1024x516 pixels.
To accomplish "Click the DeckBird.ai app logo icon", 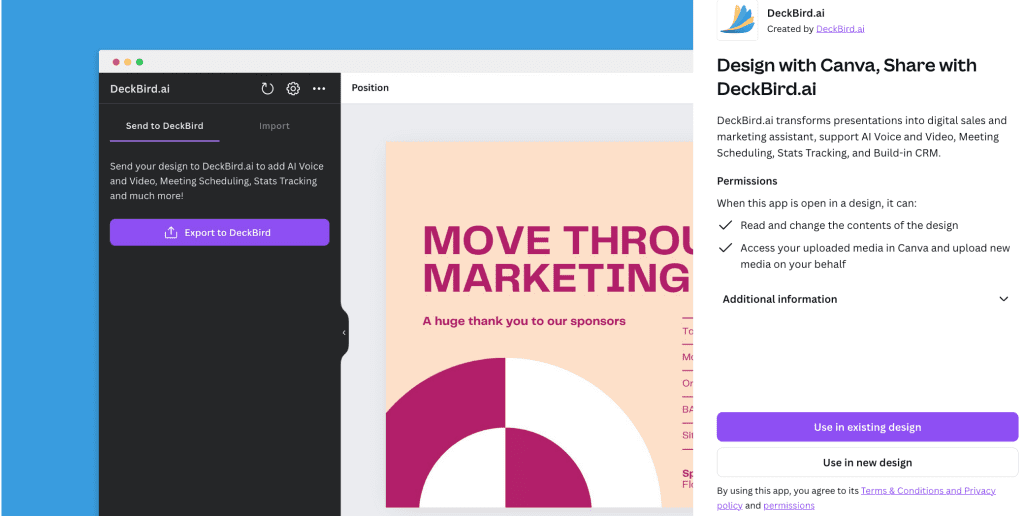I will [x=737, y=19].
